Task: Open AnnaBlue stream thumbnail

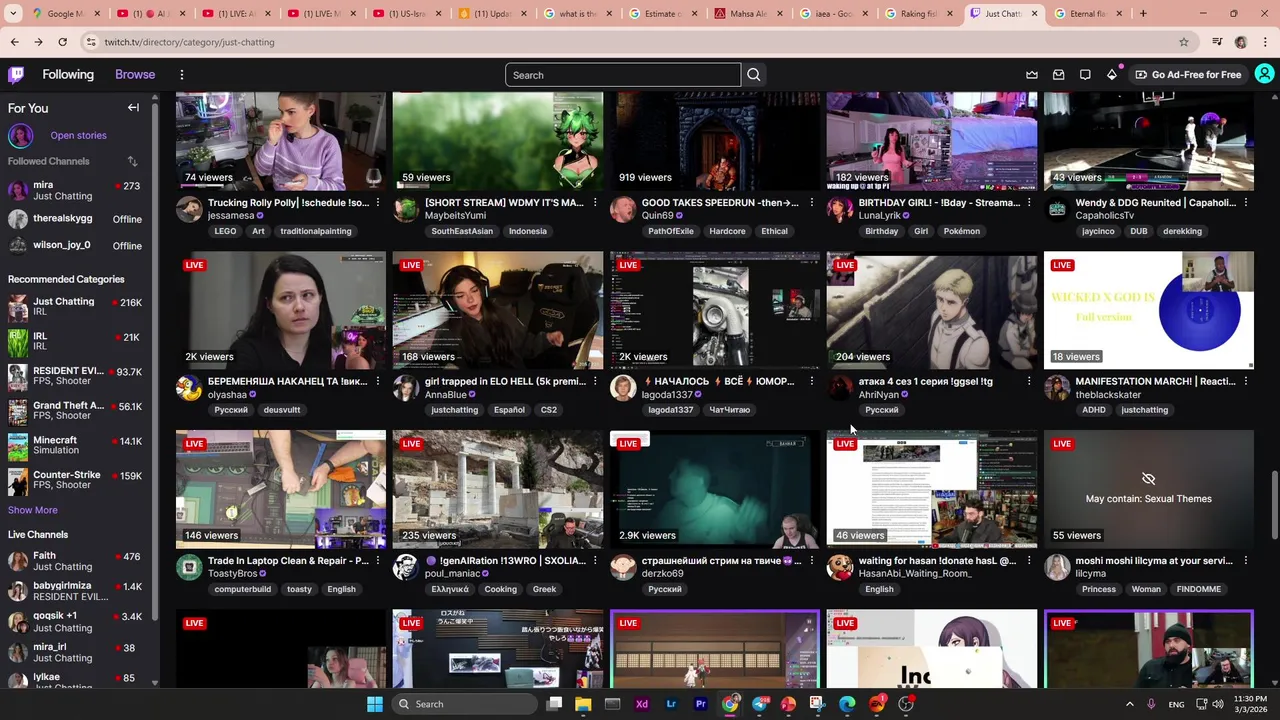Action: [498, 310]
